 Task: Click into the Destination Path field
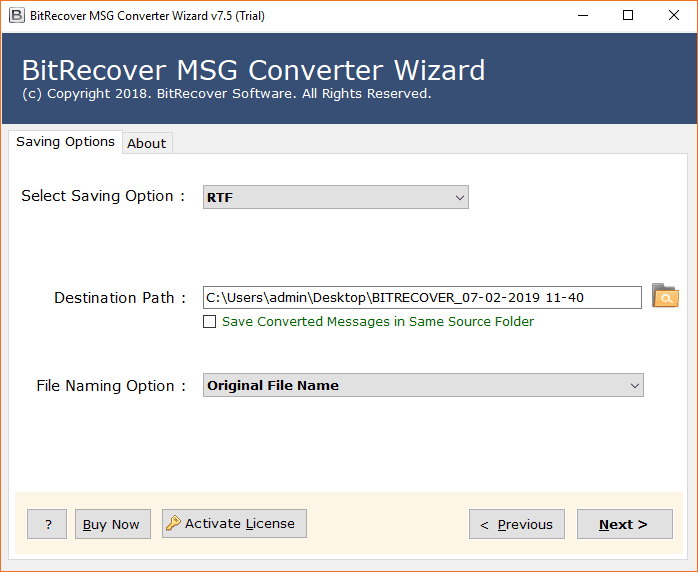[x=422, y=297]
